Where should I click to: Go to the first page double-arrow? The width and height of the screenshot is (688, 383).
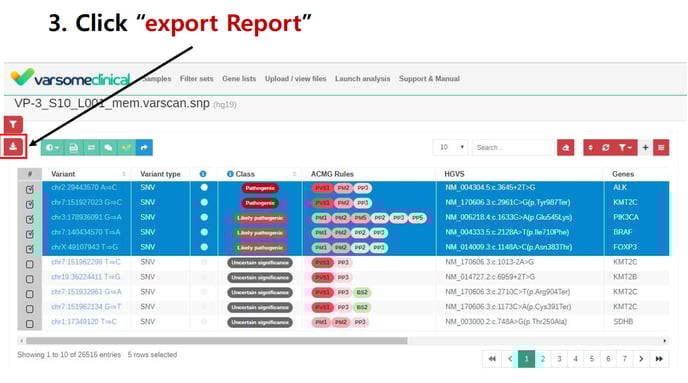coord(492,359)
